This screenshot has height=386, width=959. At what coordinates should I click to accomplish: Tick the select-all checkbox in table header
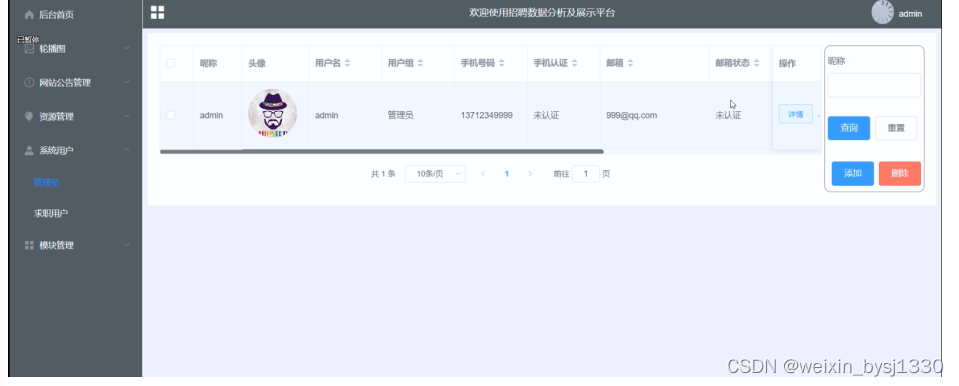(x=171, y=63)
